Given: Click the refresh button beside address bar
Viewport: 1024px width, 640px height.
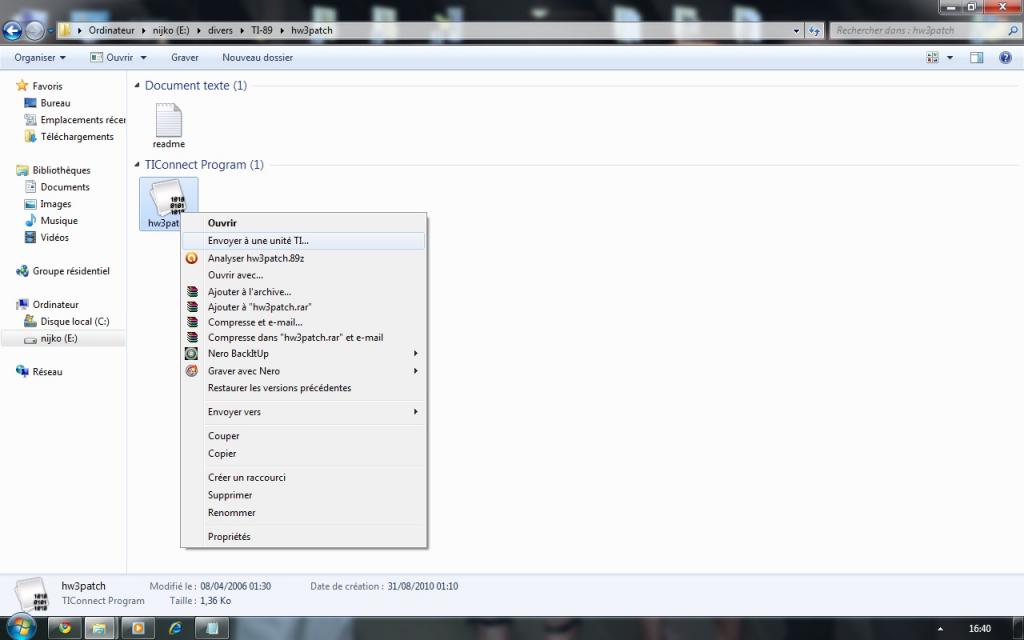Looking at the screenshot, I should [814, 30].
